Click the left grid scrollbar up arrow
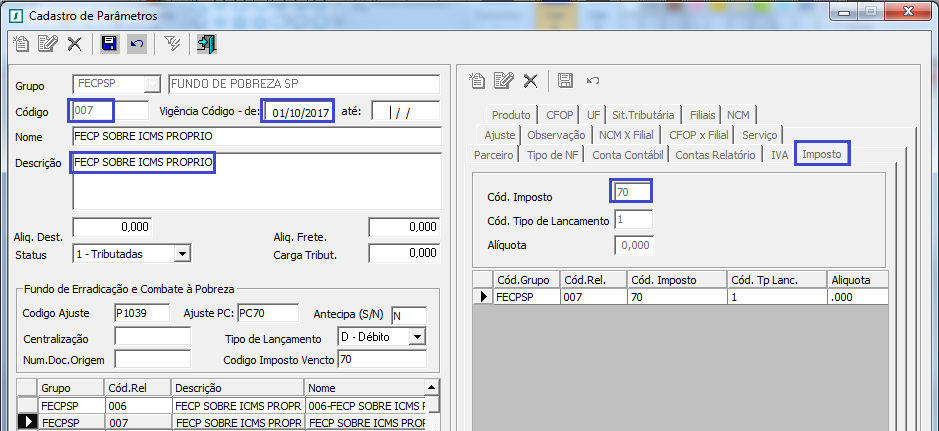Image resolution: width=939 pixels, height=431 pixels. click(x=431, y=387)
